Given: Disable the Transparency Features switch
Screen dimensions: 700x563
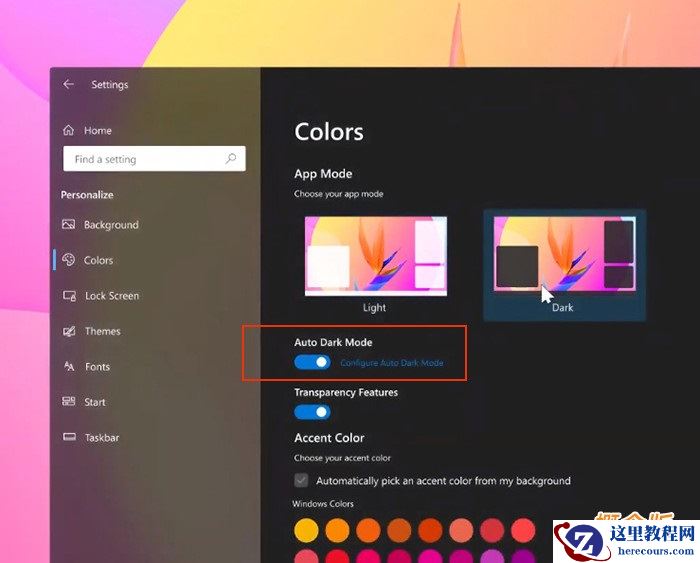Looking at the screenshot, I should [x=312, y=412].
